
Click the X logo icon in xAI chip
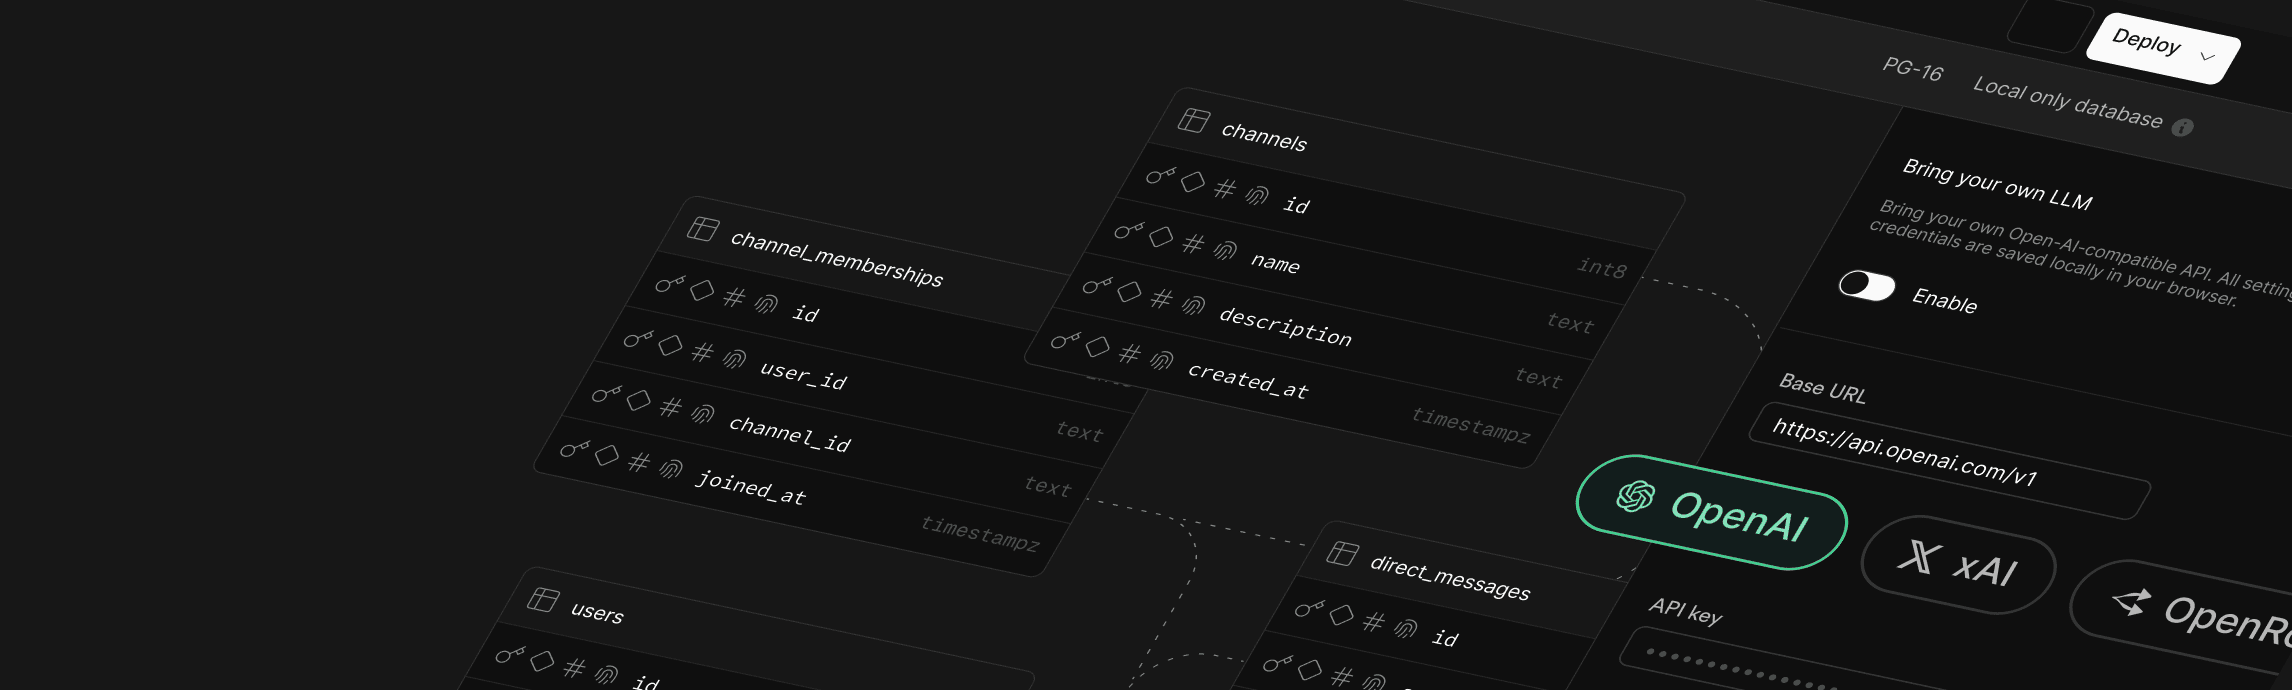click(1919, 556)
